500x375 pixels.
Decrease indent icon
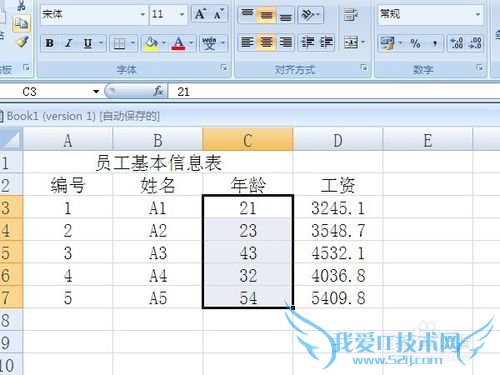(x=307, y=43)
